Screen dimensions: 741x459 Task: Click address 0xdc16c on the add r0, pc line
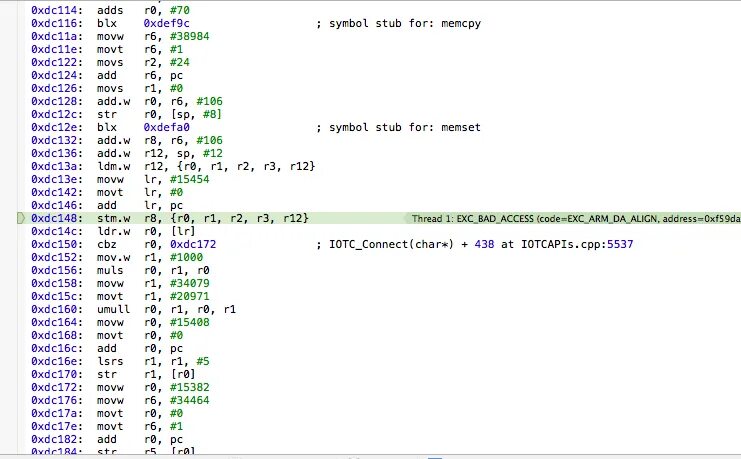tap(57, 348)
